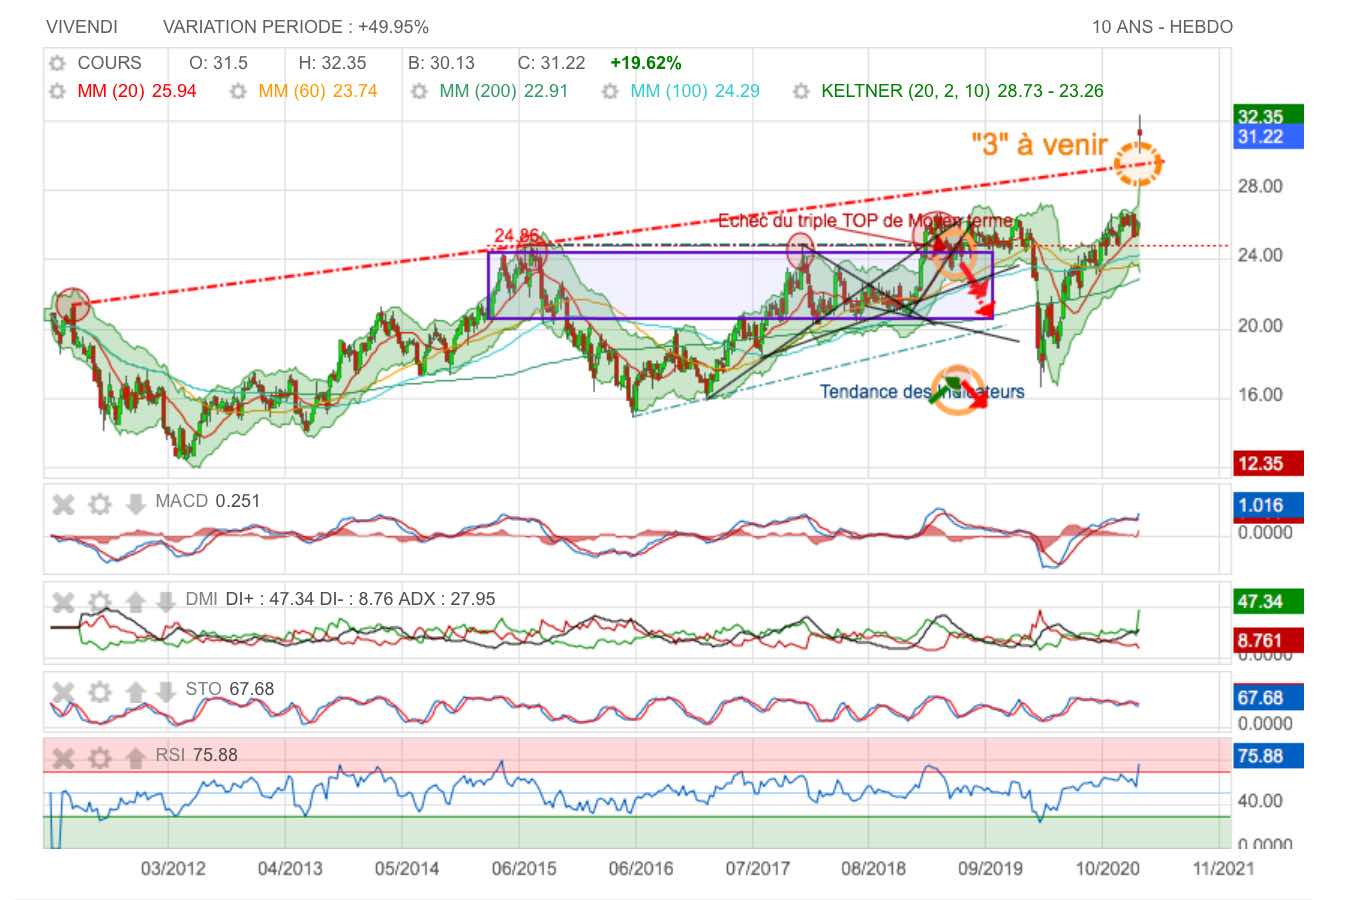Open STO panel gear settings
Viewport: 1358px width, 900px height.
pos(100,691)
